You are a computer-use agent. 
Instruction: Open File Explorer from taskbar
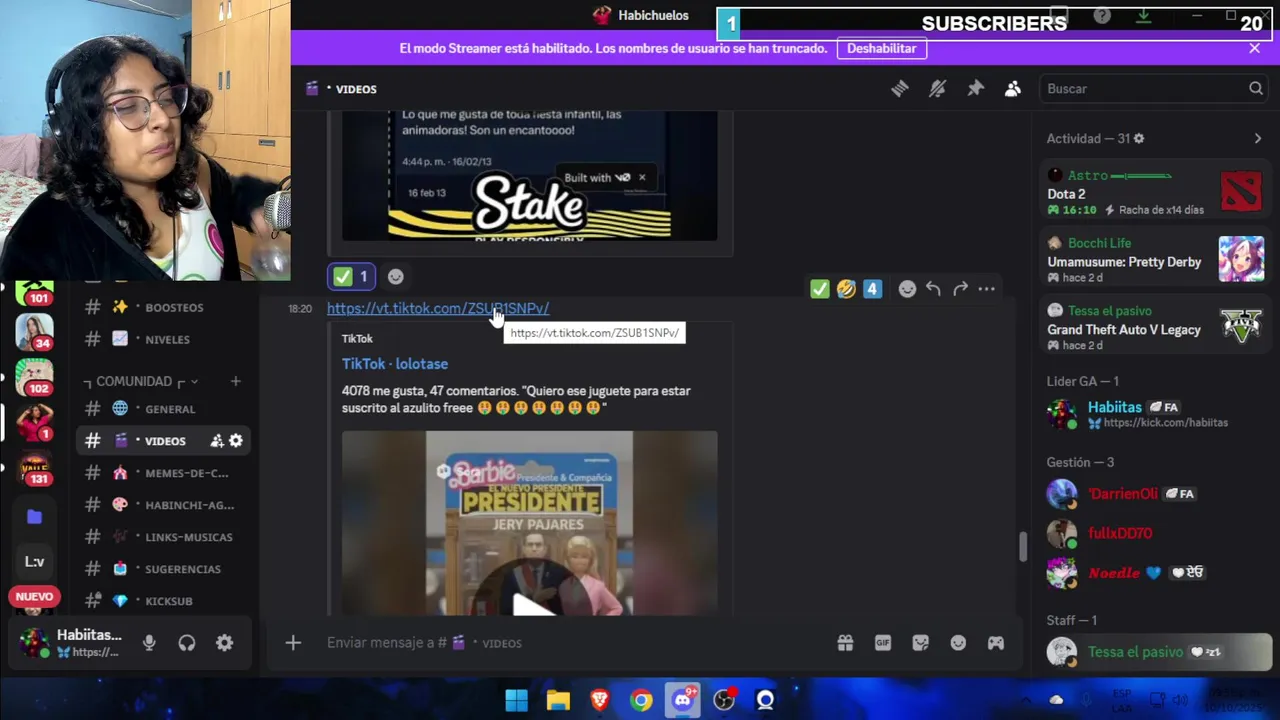[x=558, y=700]
